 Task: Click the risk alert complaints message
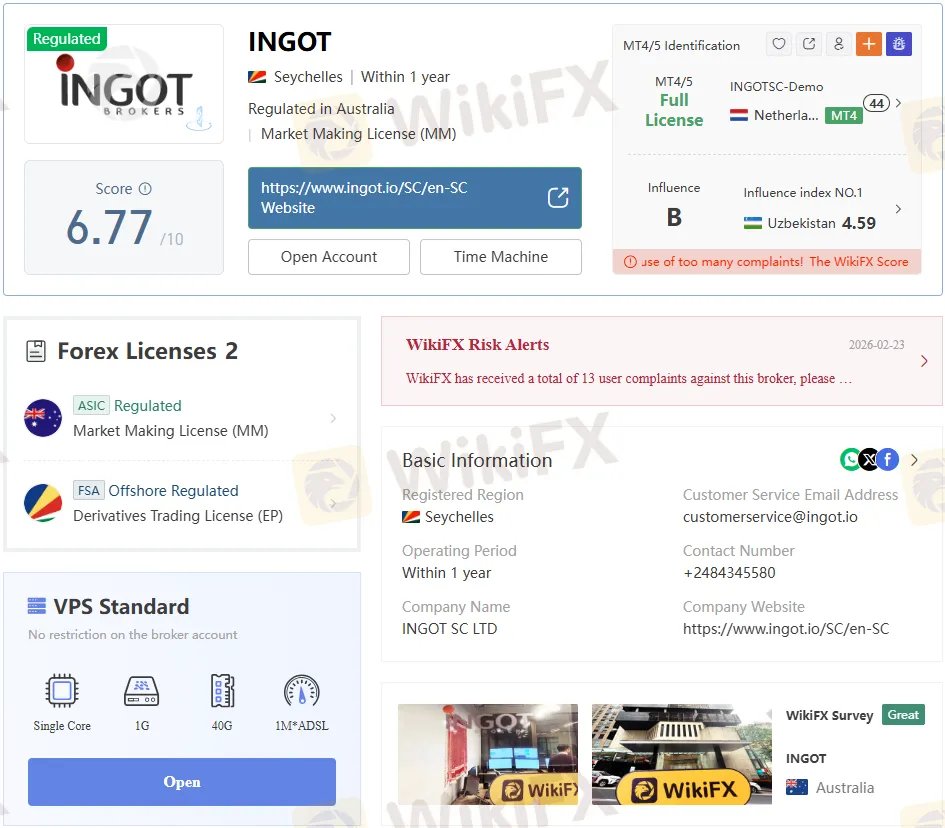[x=629, y=378]
